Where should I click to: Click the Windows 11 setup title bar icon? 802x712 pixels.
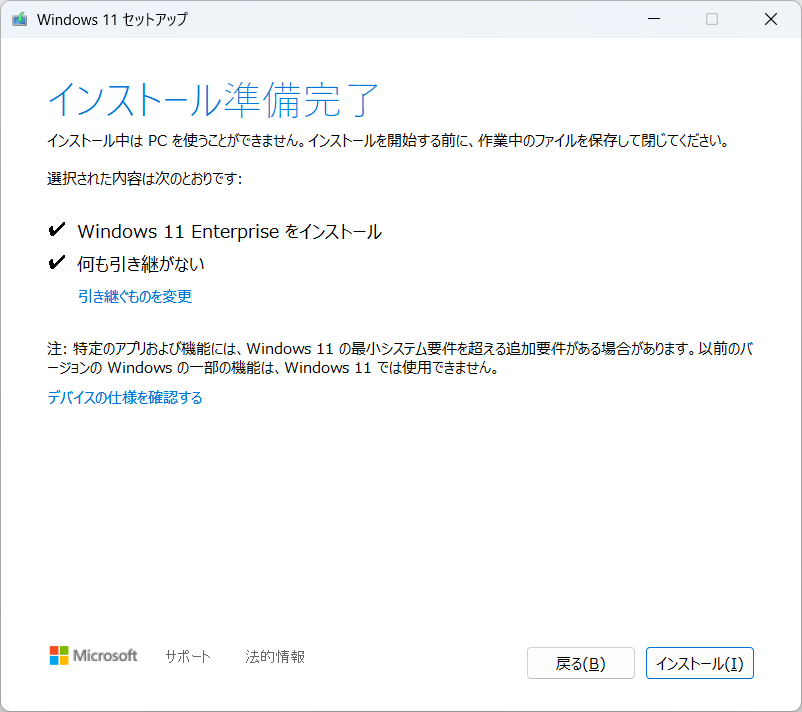pos(19,19)
